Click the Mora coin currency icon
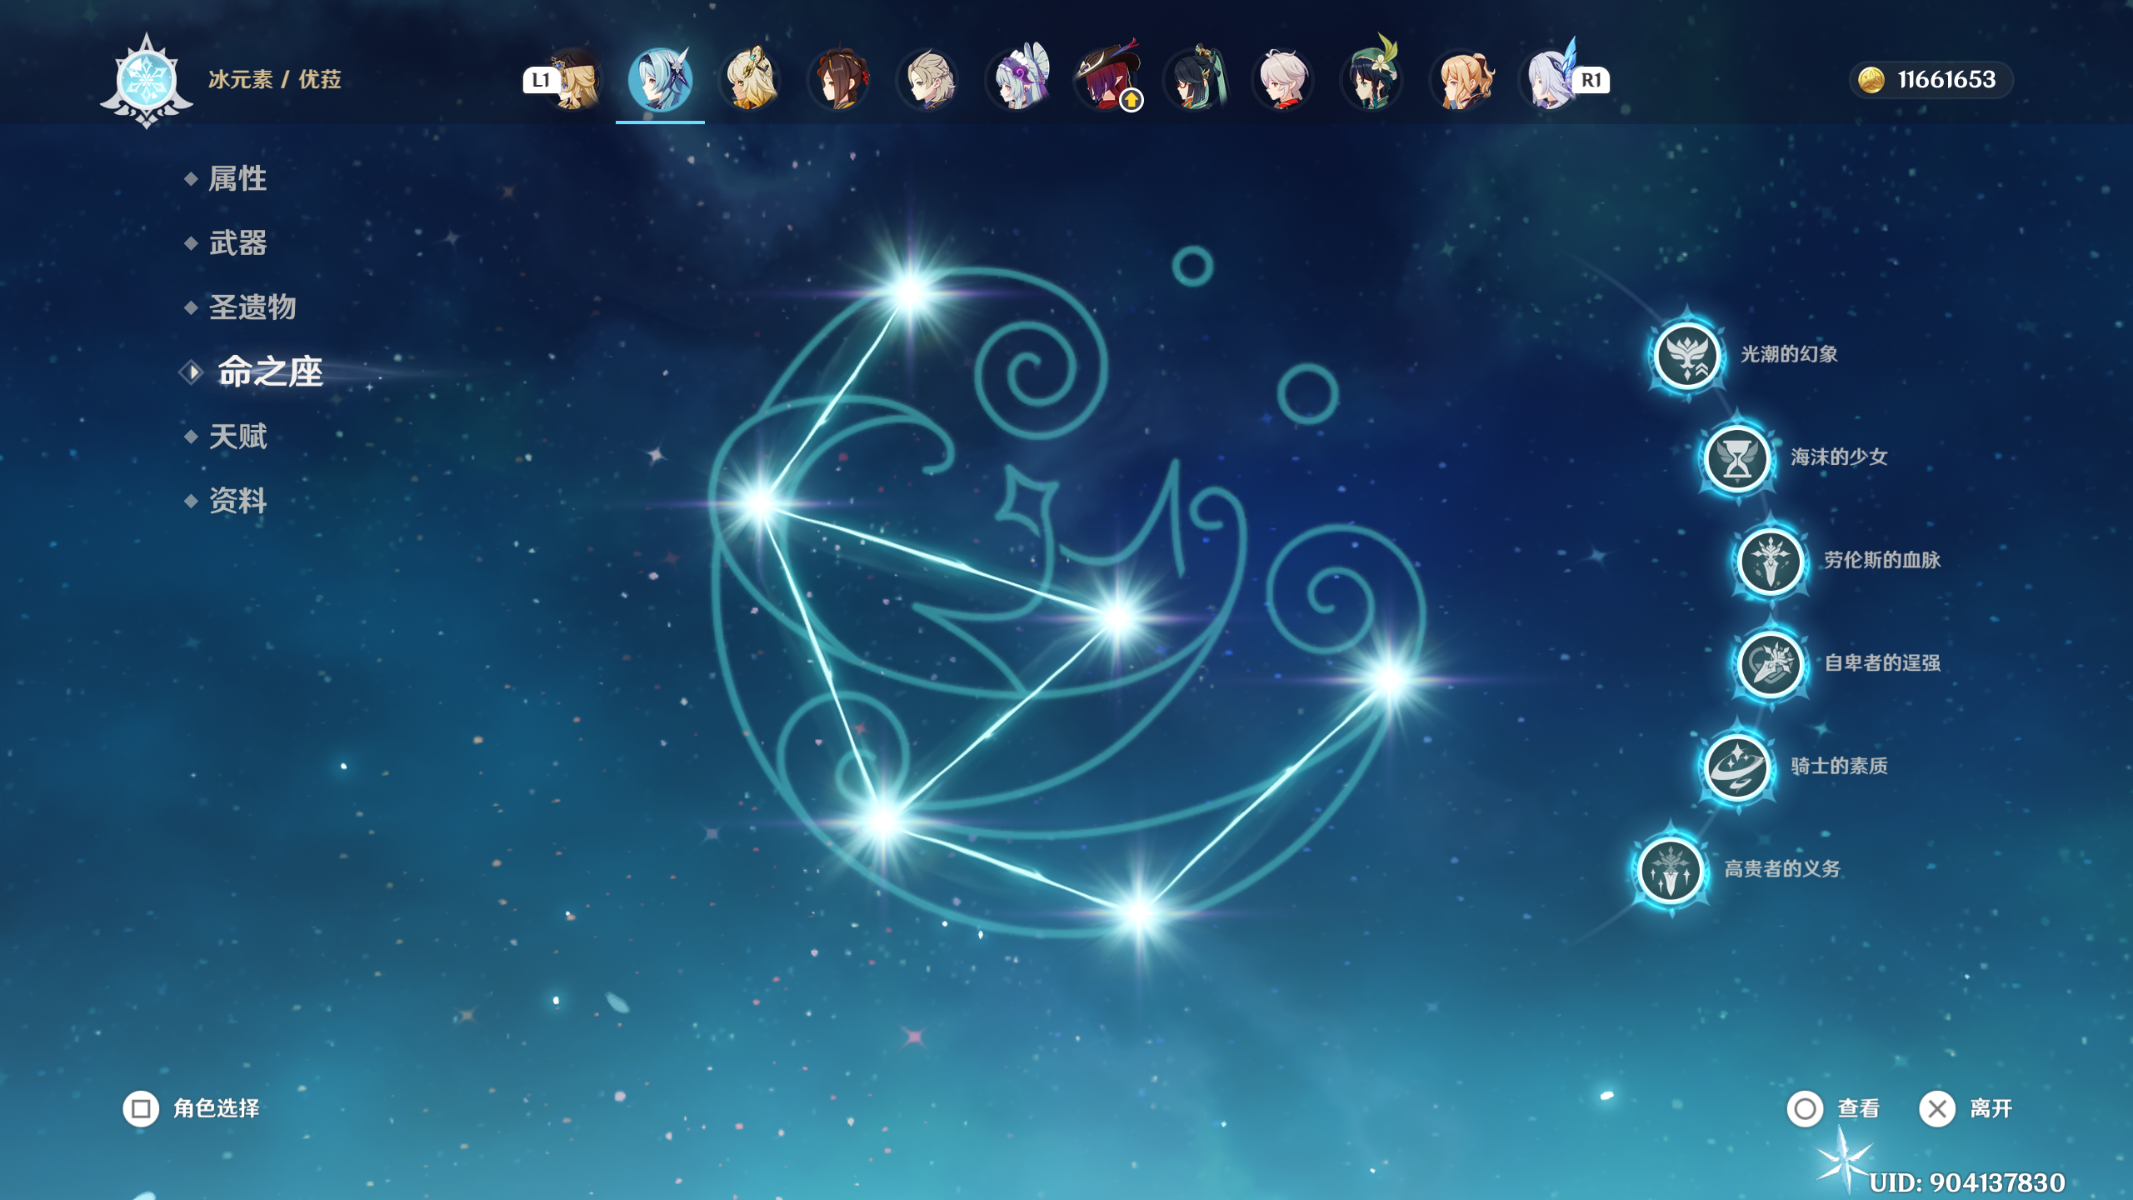Image resolution: width=2133 pixels, height=1200 pixels. [x=1871, y=80]
